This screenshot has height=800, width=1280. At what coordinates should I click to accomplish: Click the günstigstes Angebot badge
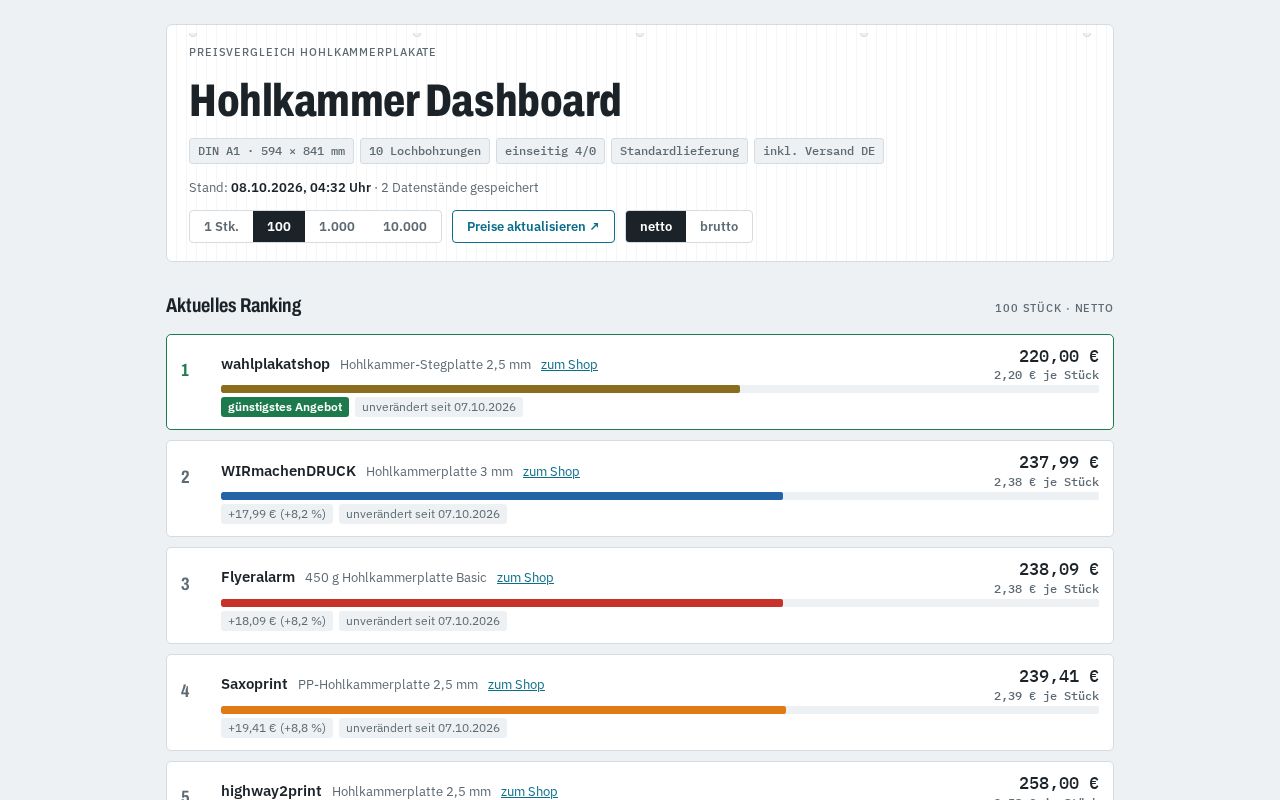285,407
